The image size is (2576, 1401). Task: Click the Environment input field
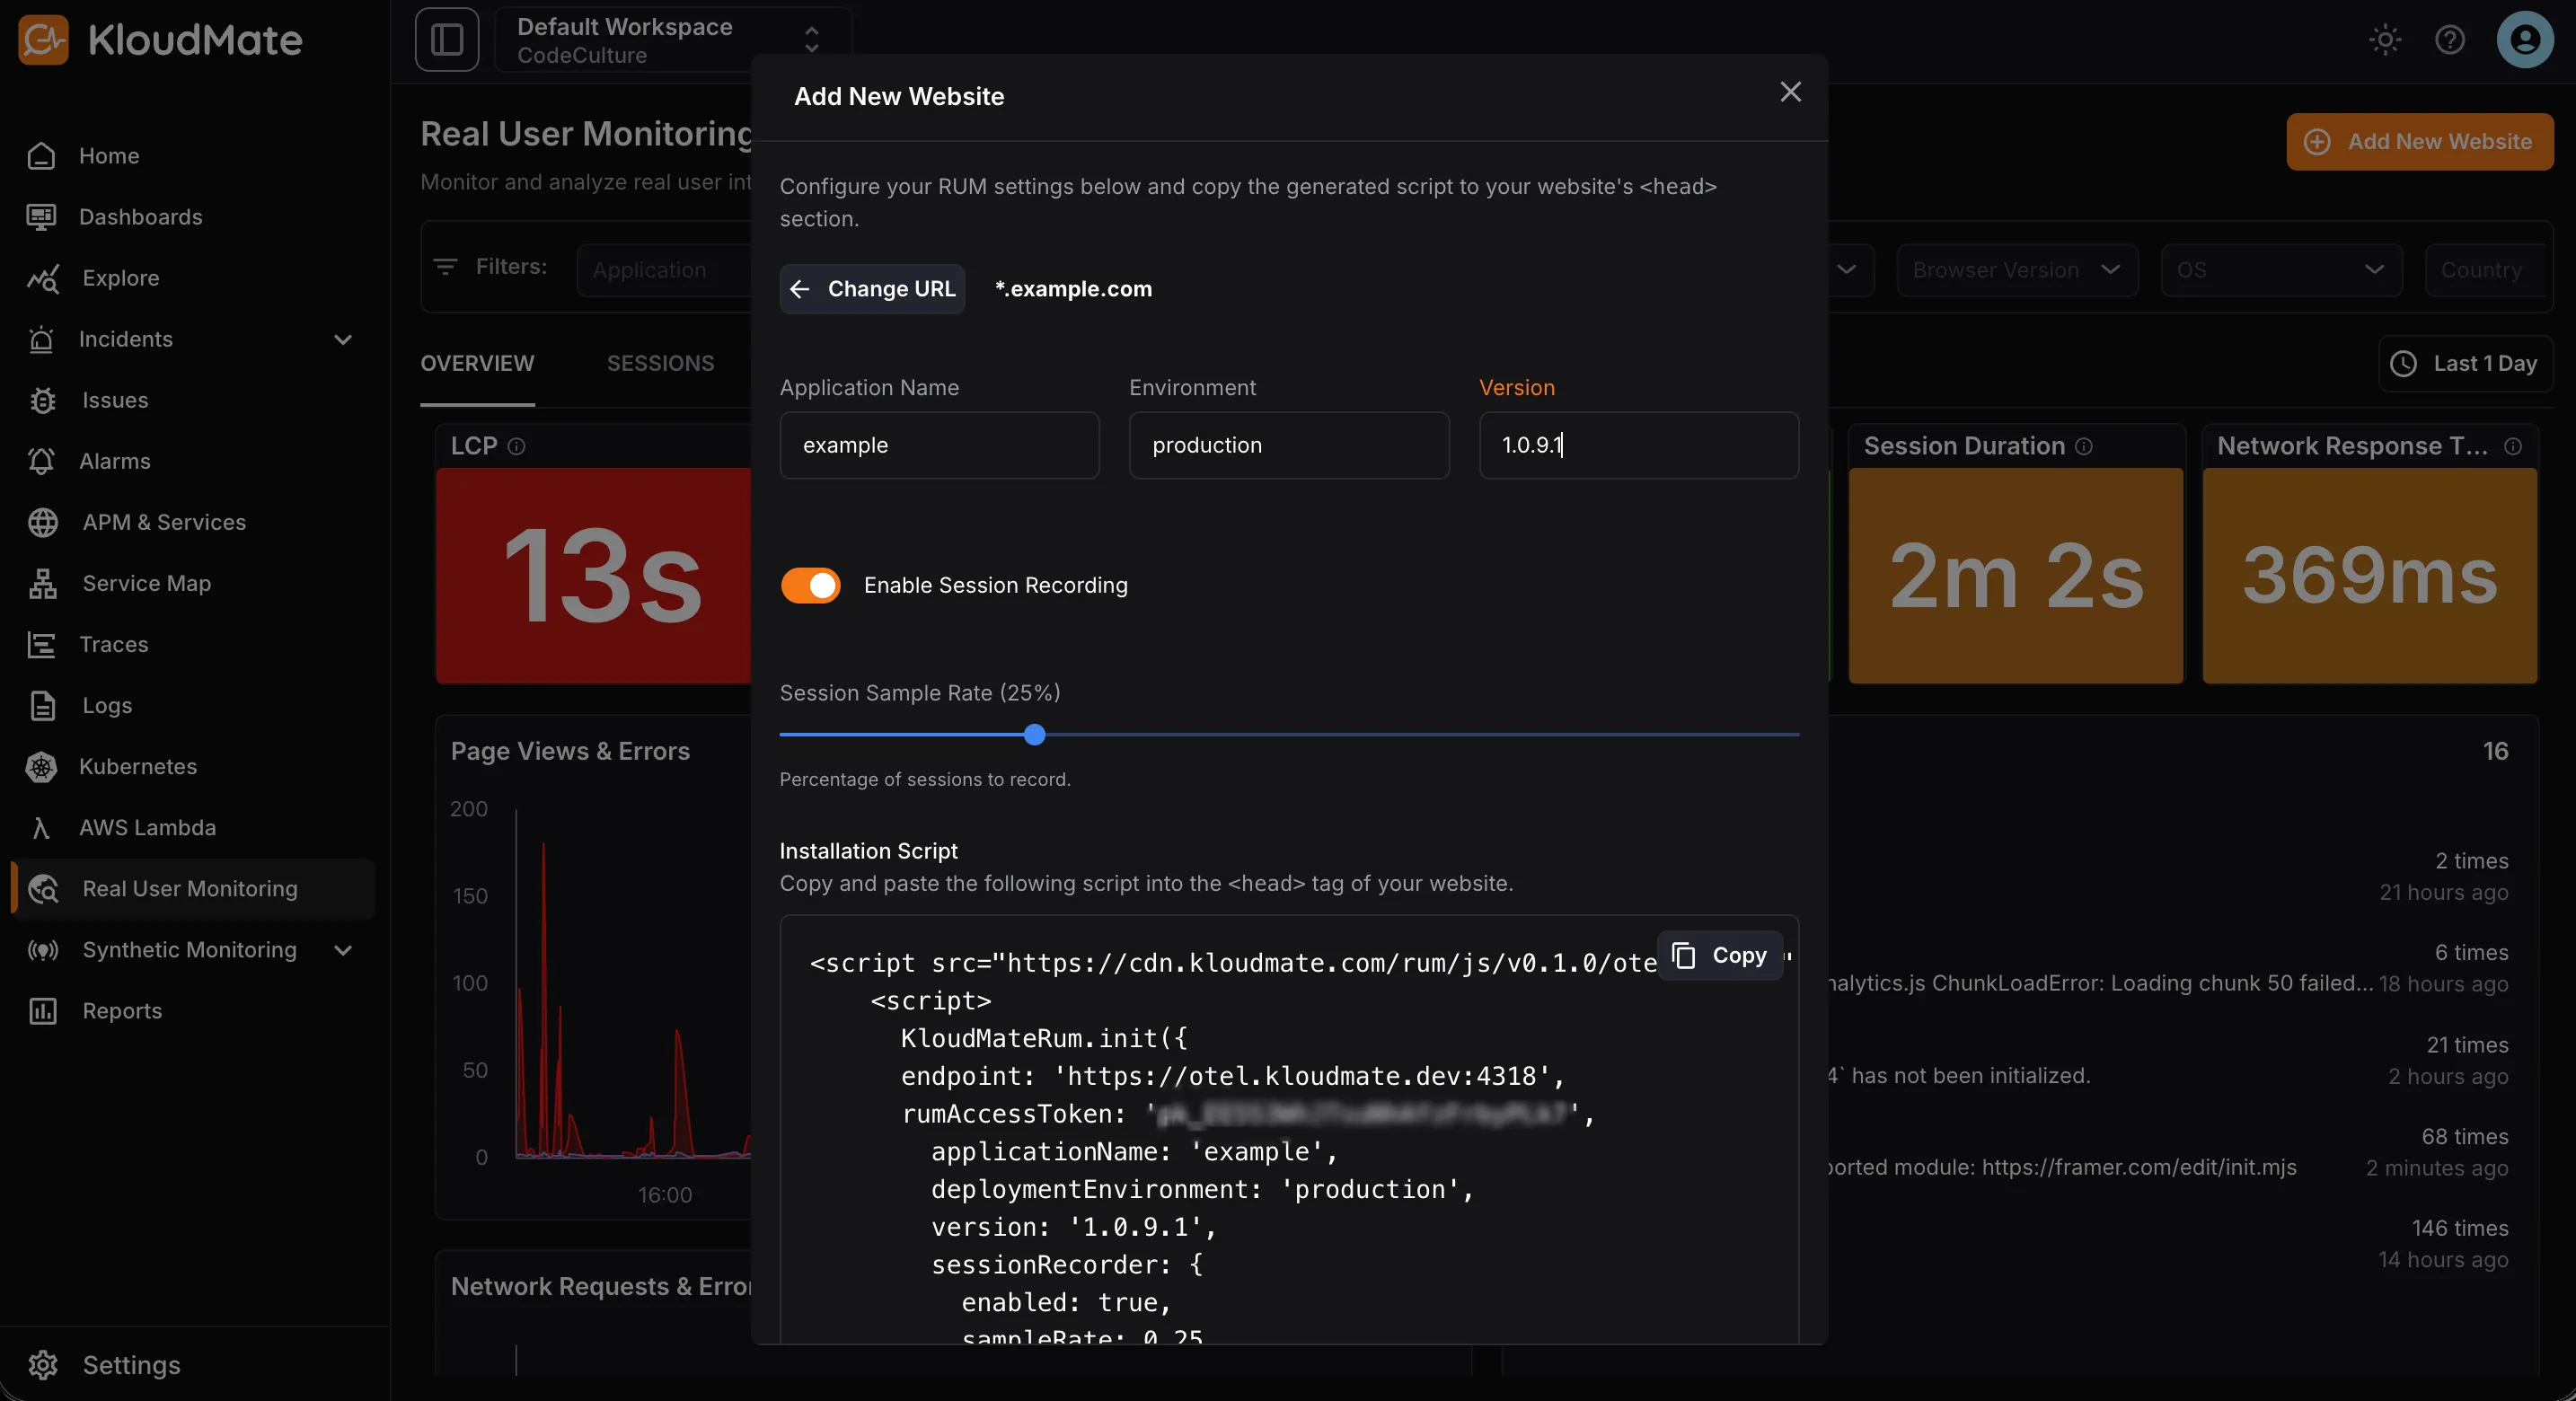click(x=1289, y=445)
